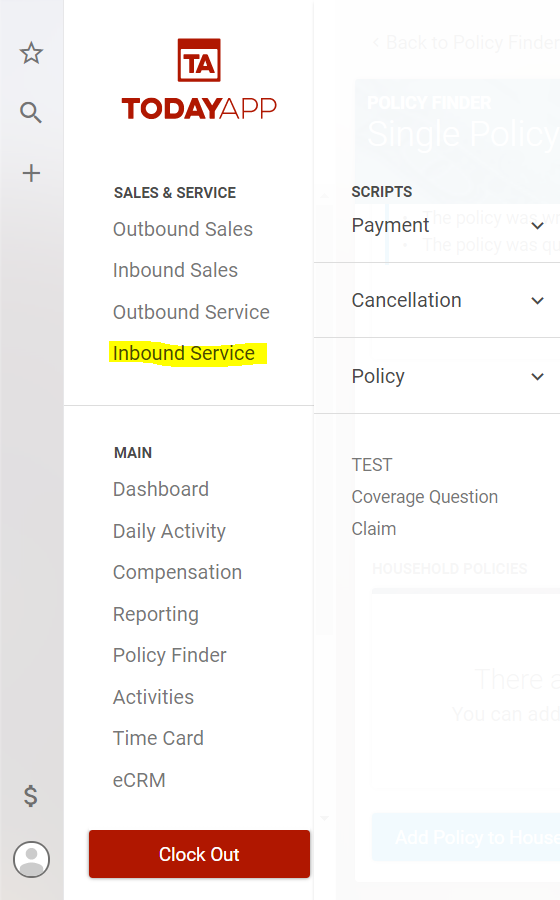Open the TEST script link

click(x=372, y=464)
